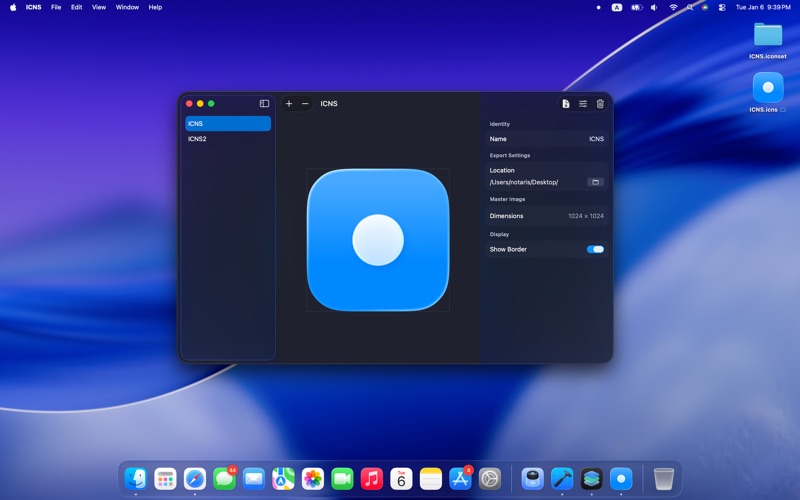Click the keyboard input source A icon
This screenshot has width=800, height=500.
pos(617,7)
